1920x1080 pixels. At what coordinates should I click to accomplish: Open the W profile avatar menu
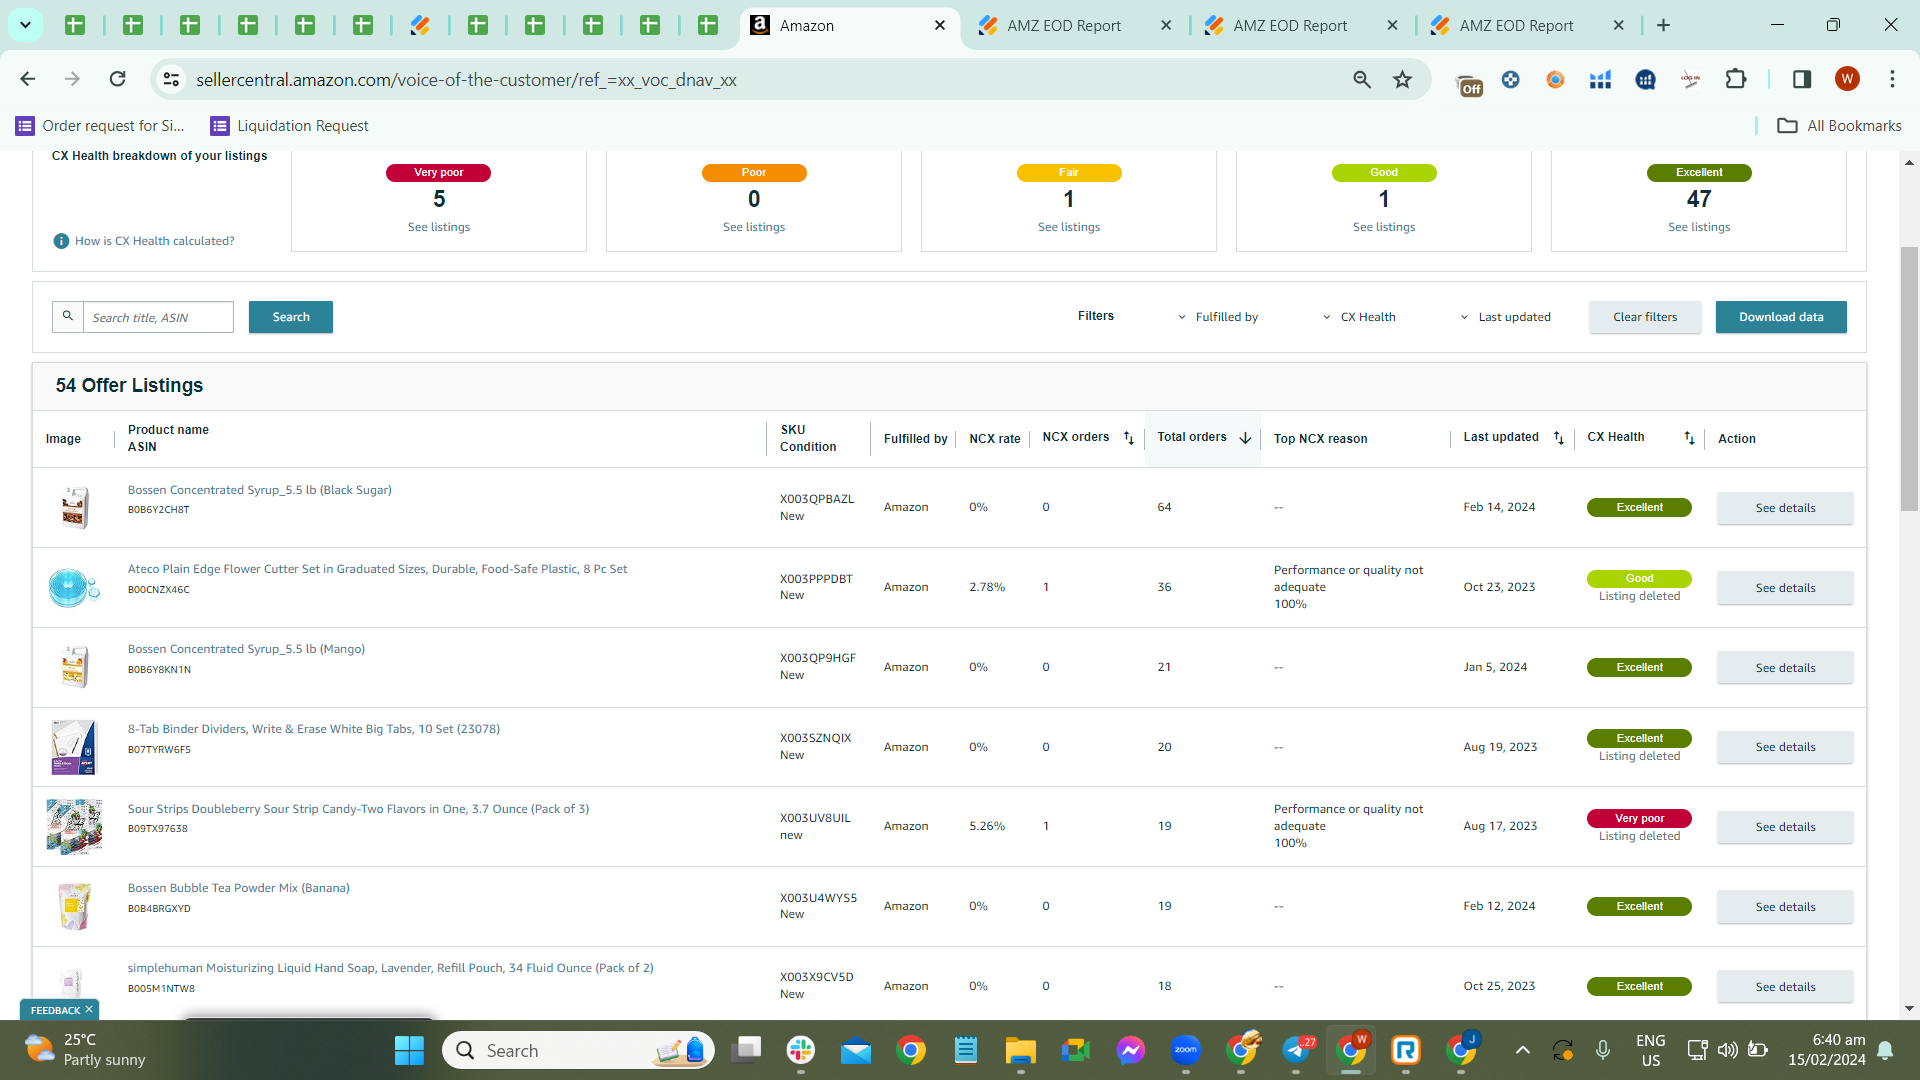click(1847, 79)
